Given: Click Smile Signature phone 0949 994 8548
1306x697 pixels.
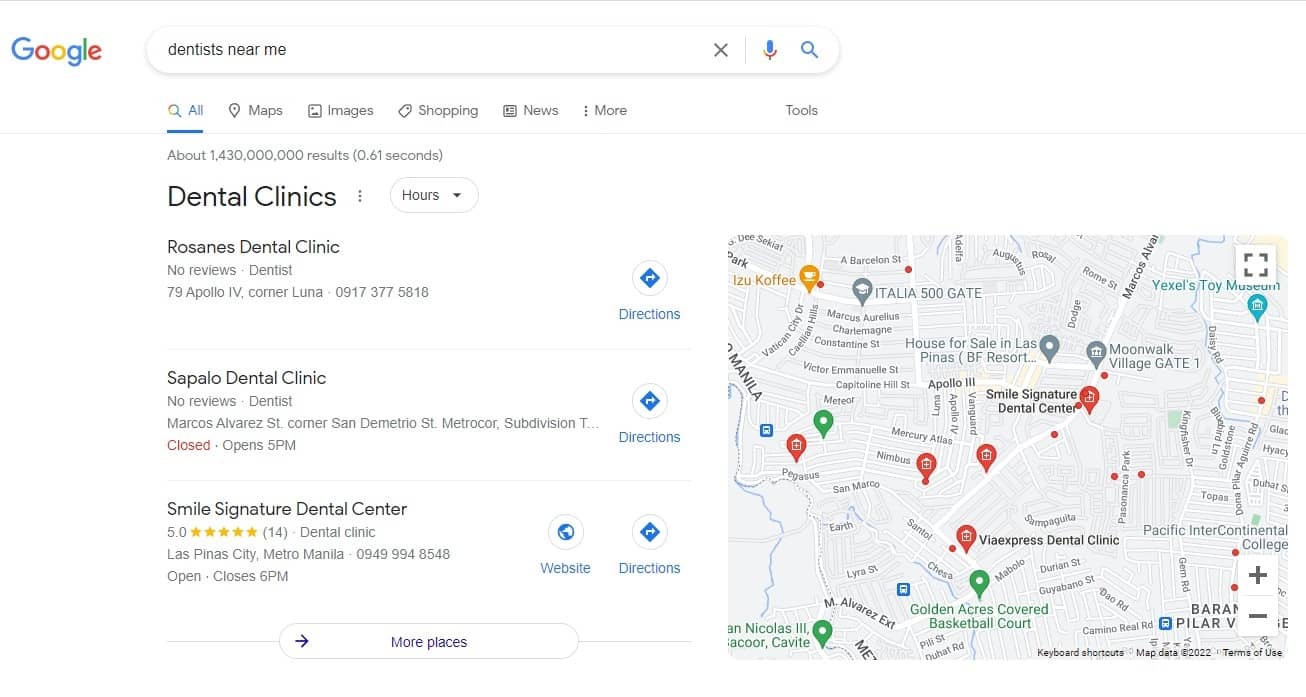Looking at the screenshot, I should [403, 554].
